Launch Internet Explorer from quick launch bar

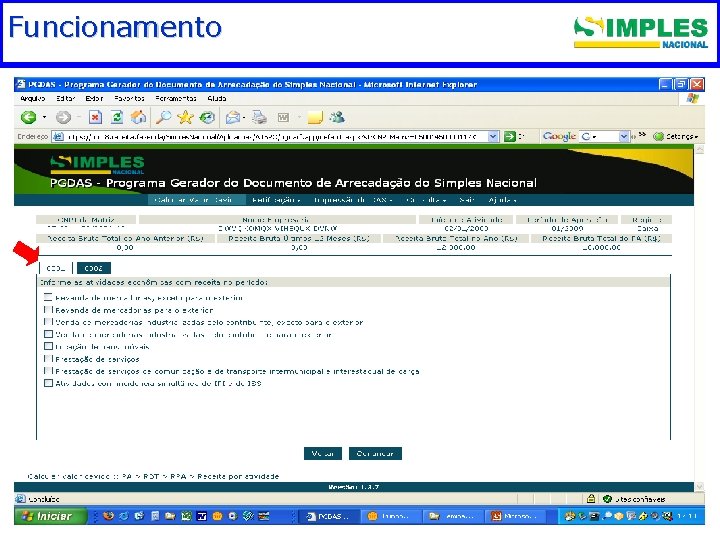coord(124,516)
